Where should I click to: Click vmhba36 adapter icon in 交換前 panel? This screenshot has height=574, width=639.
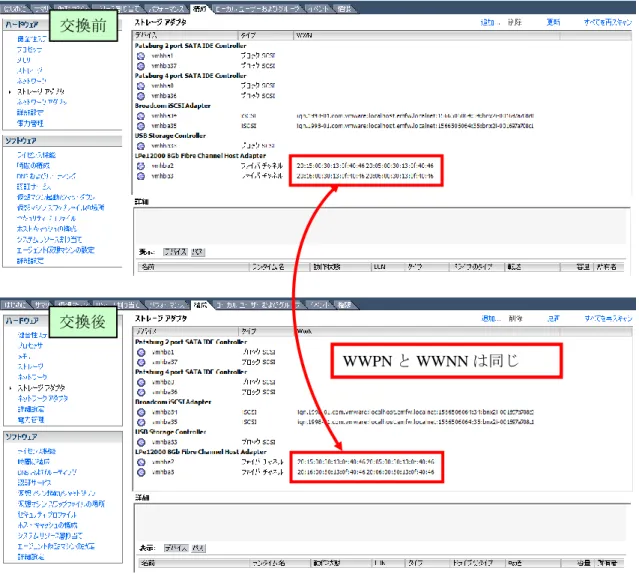pyautogui.click(x=141, y=96)
